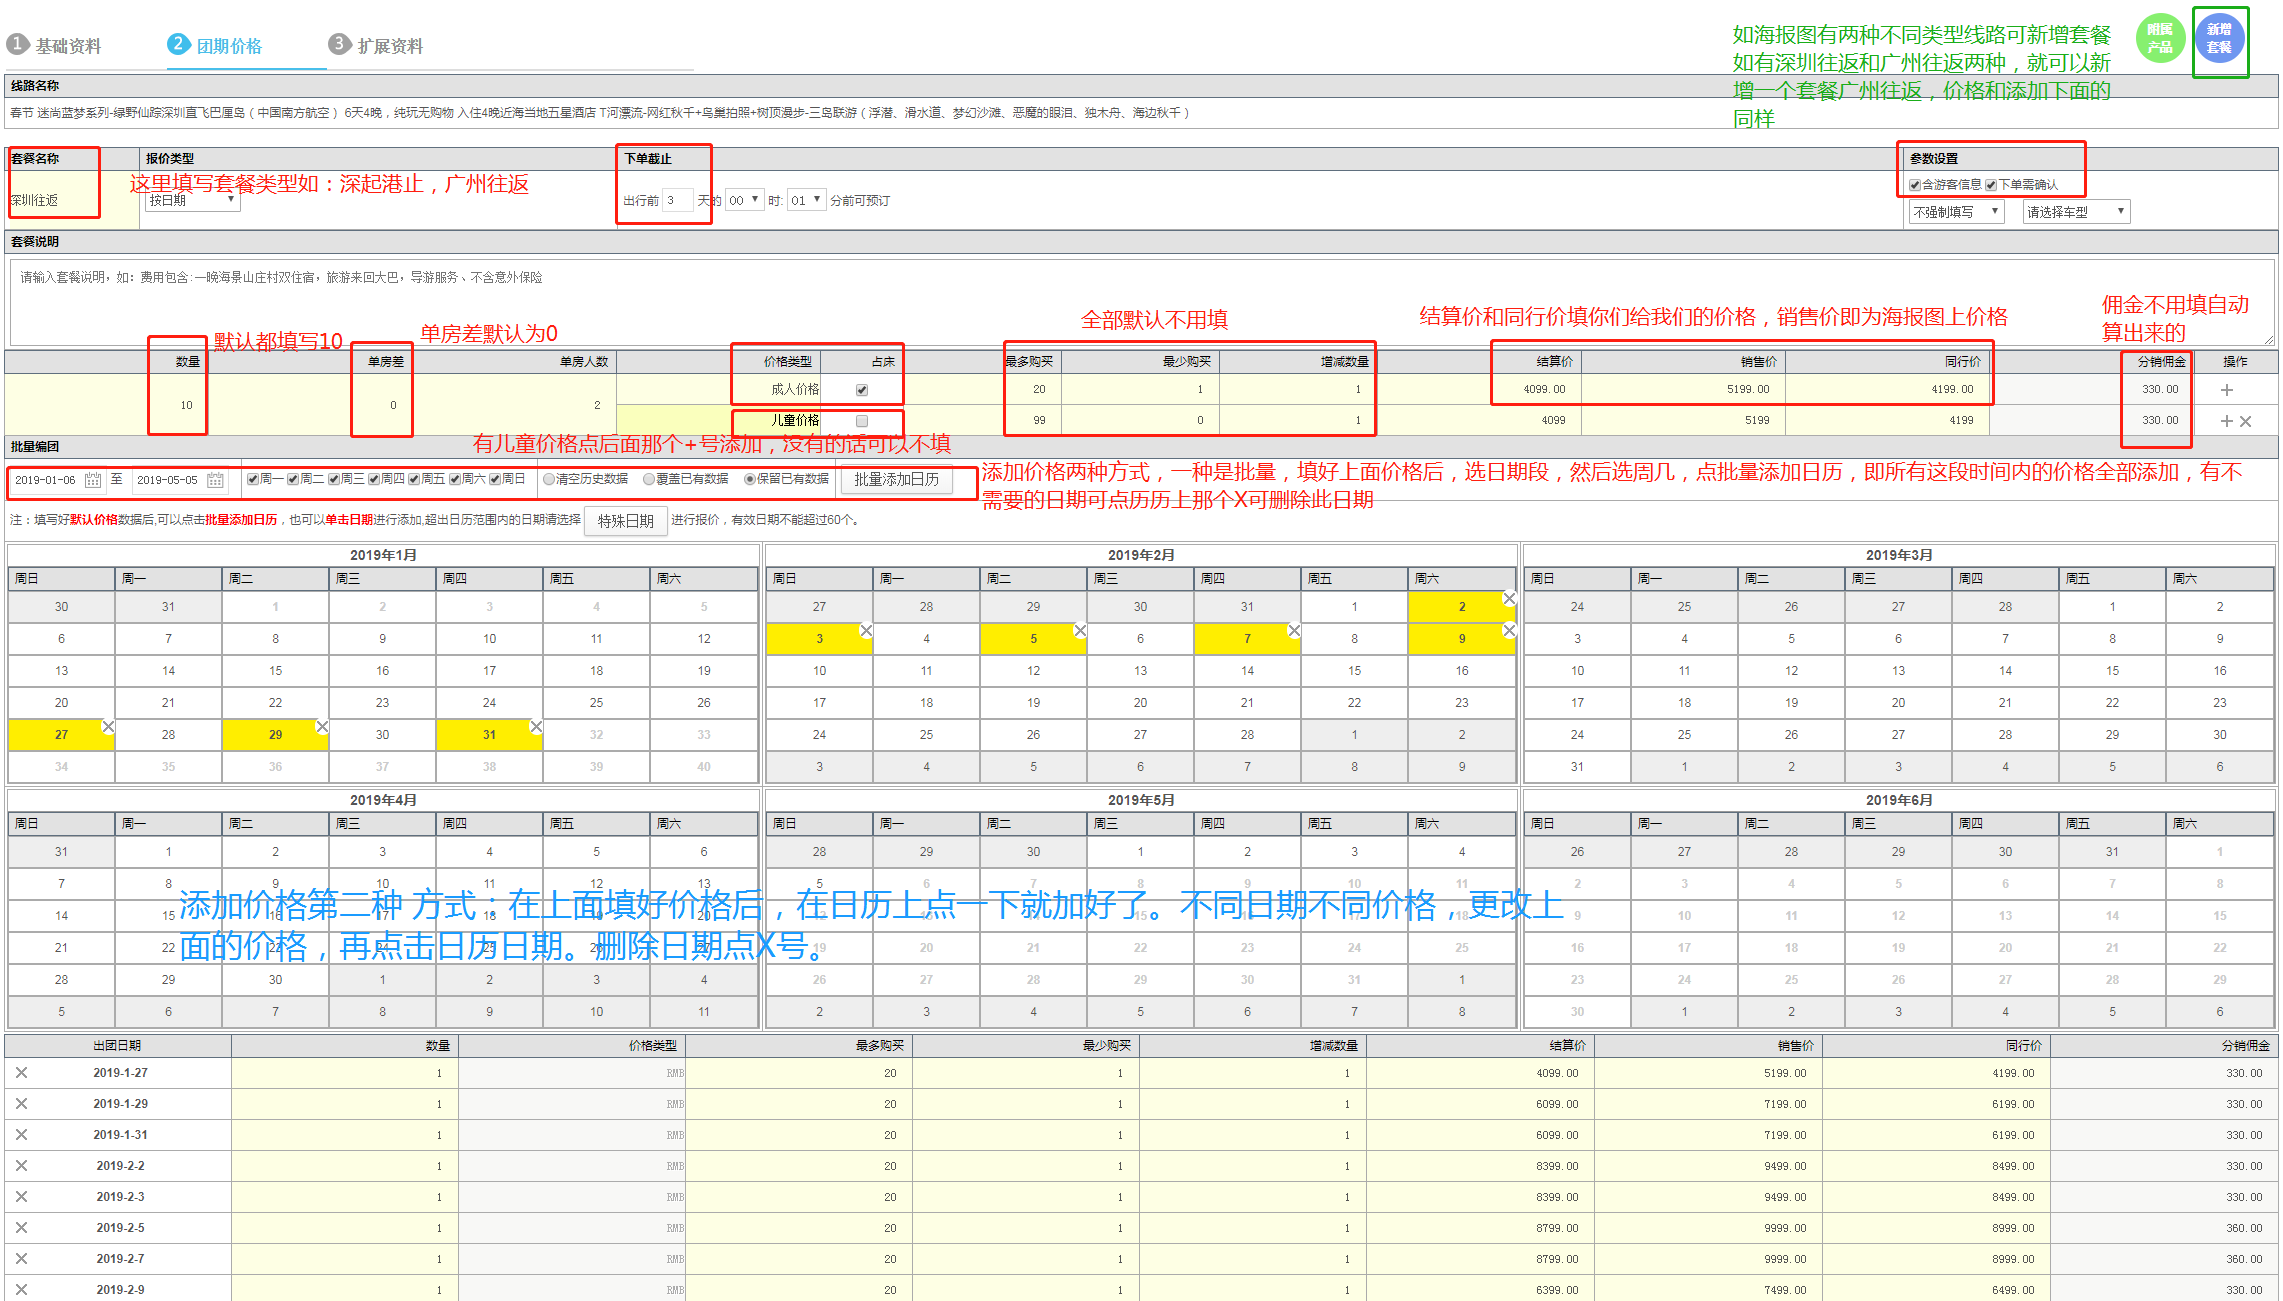This screenshot has width=2283, height=1301.
Task: Click plus icon in the child price row
Action: [2227, 421]
